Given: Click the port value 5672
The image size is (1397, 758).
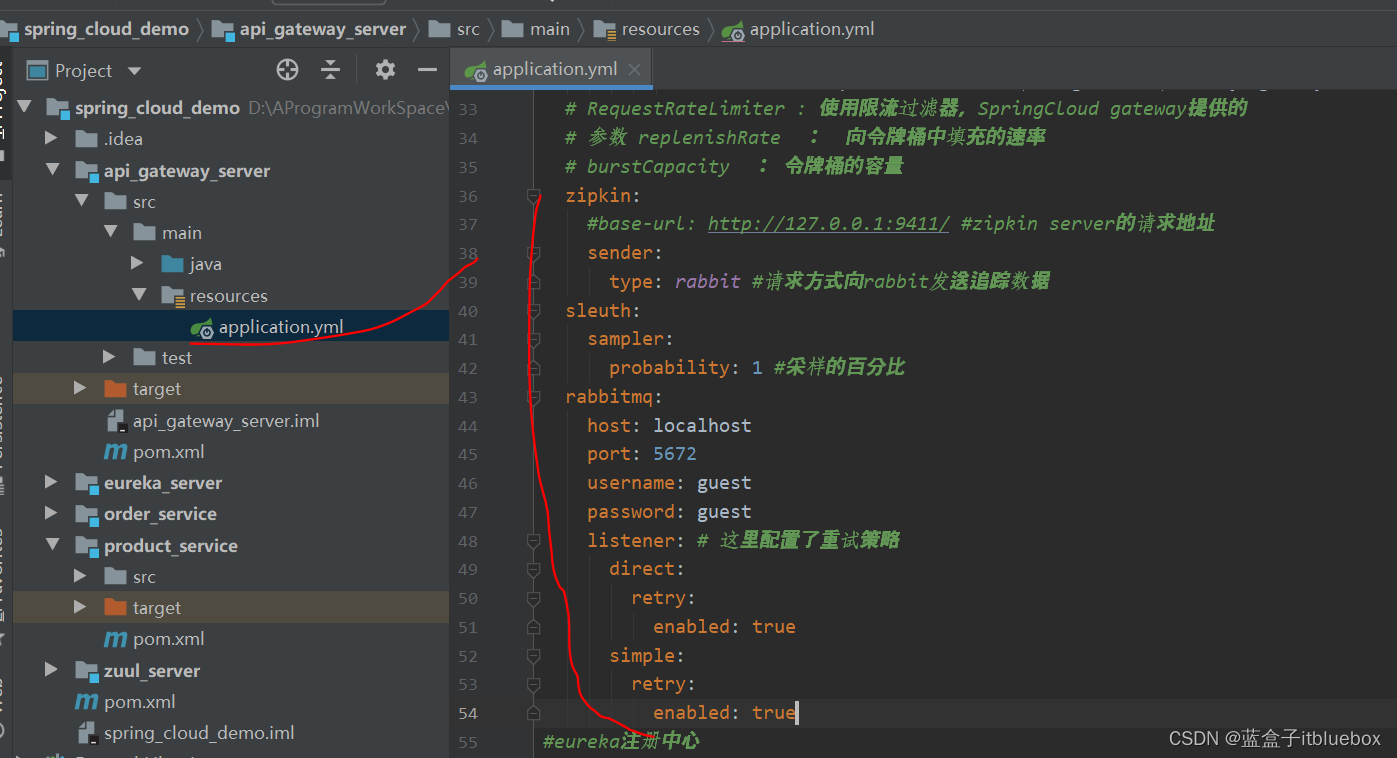Looking at the screenshot, I should [675, 454].
